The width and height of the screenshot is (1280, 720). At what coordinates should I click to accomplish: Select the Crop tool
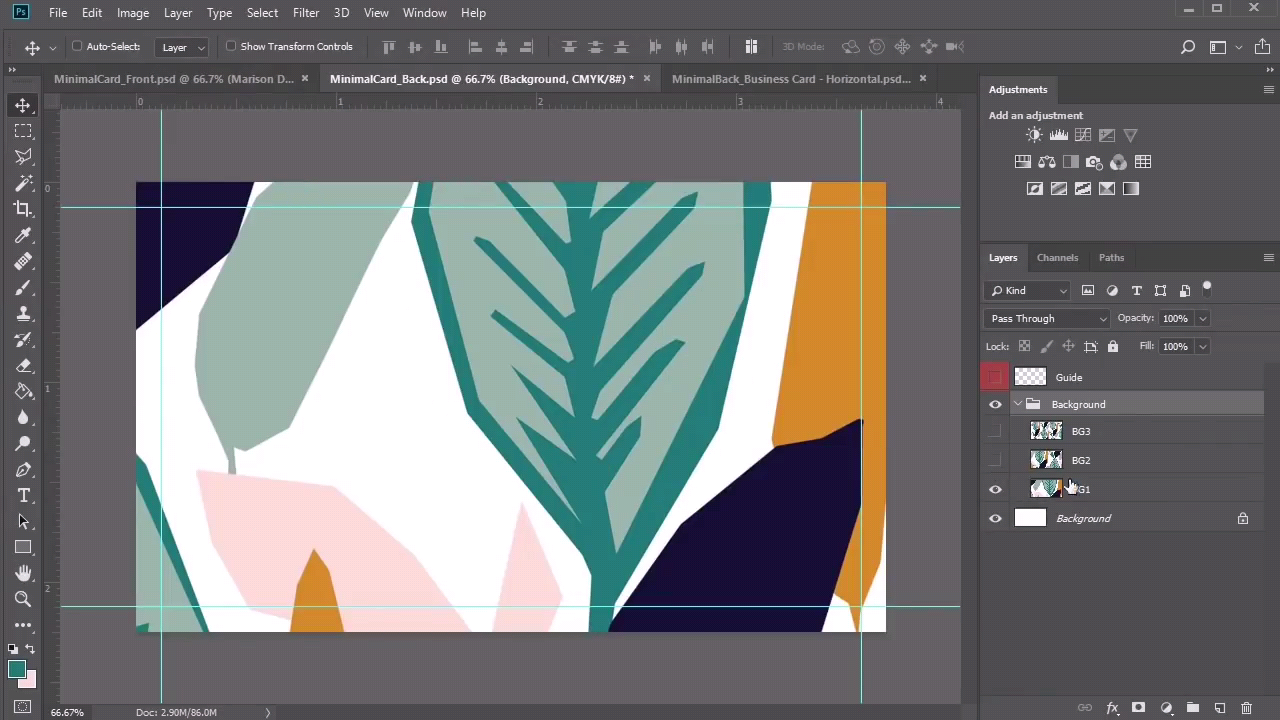coord(23,209)
